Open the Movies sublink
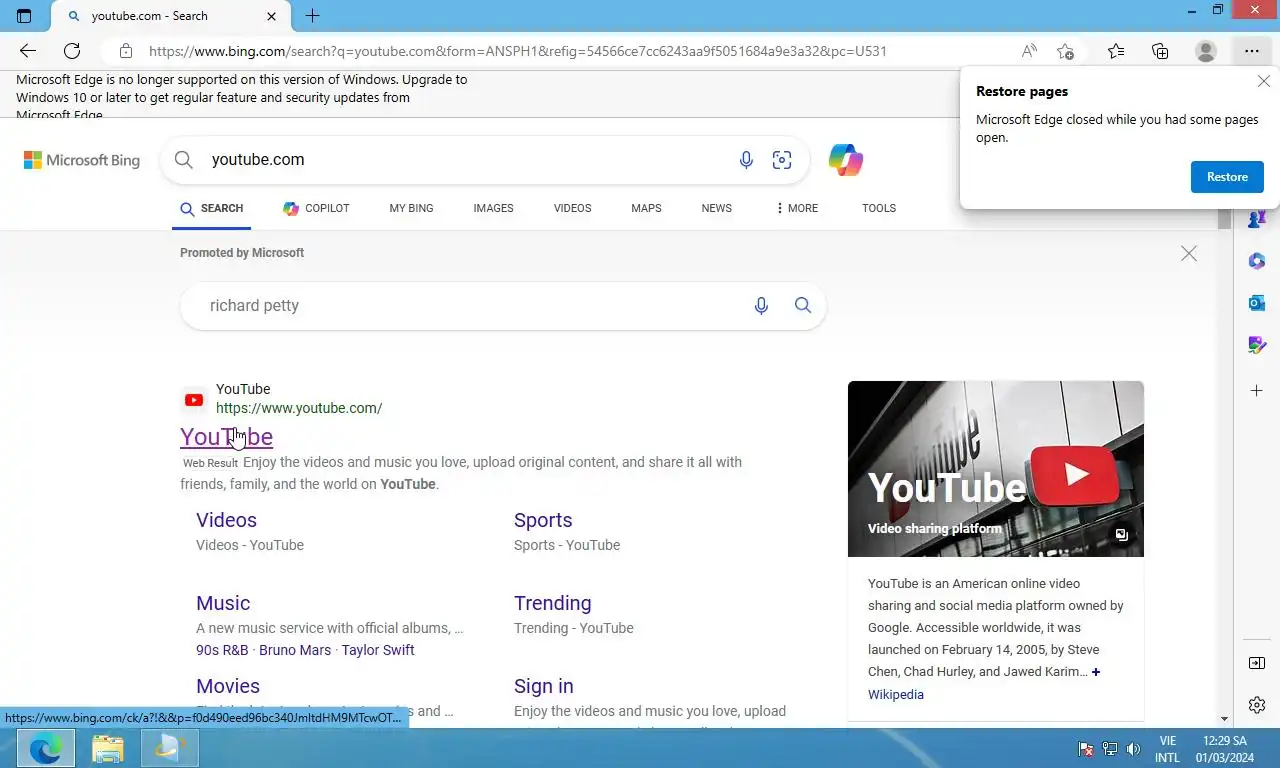 228,686
